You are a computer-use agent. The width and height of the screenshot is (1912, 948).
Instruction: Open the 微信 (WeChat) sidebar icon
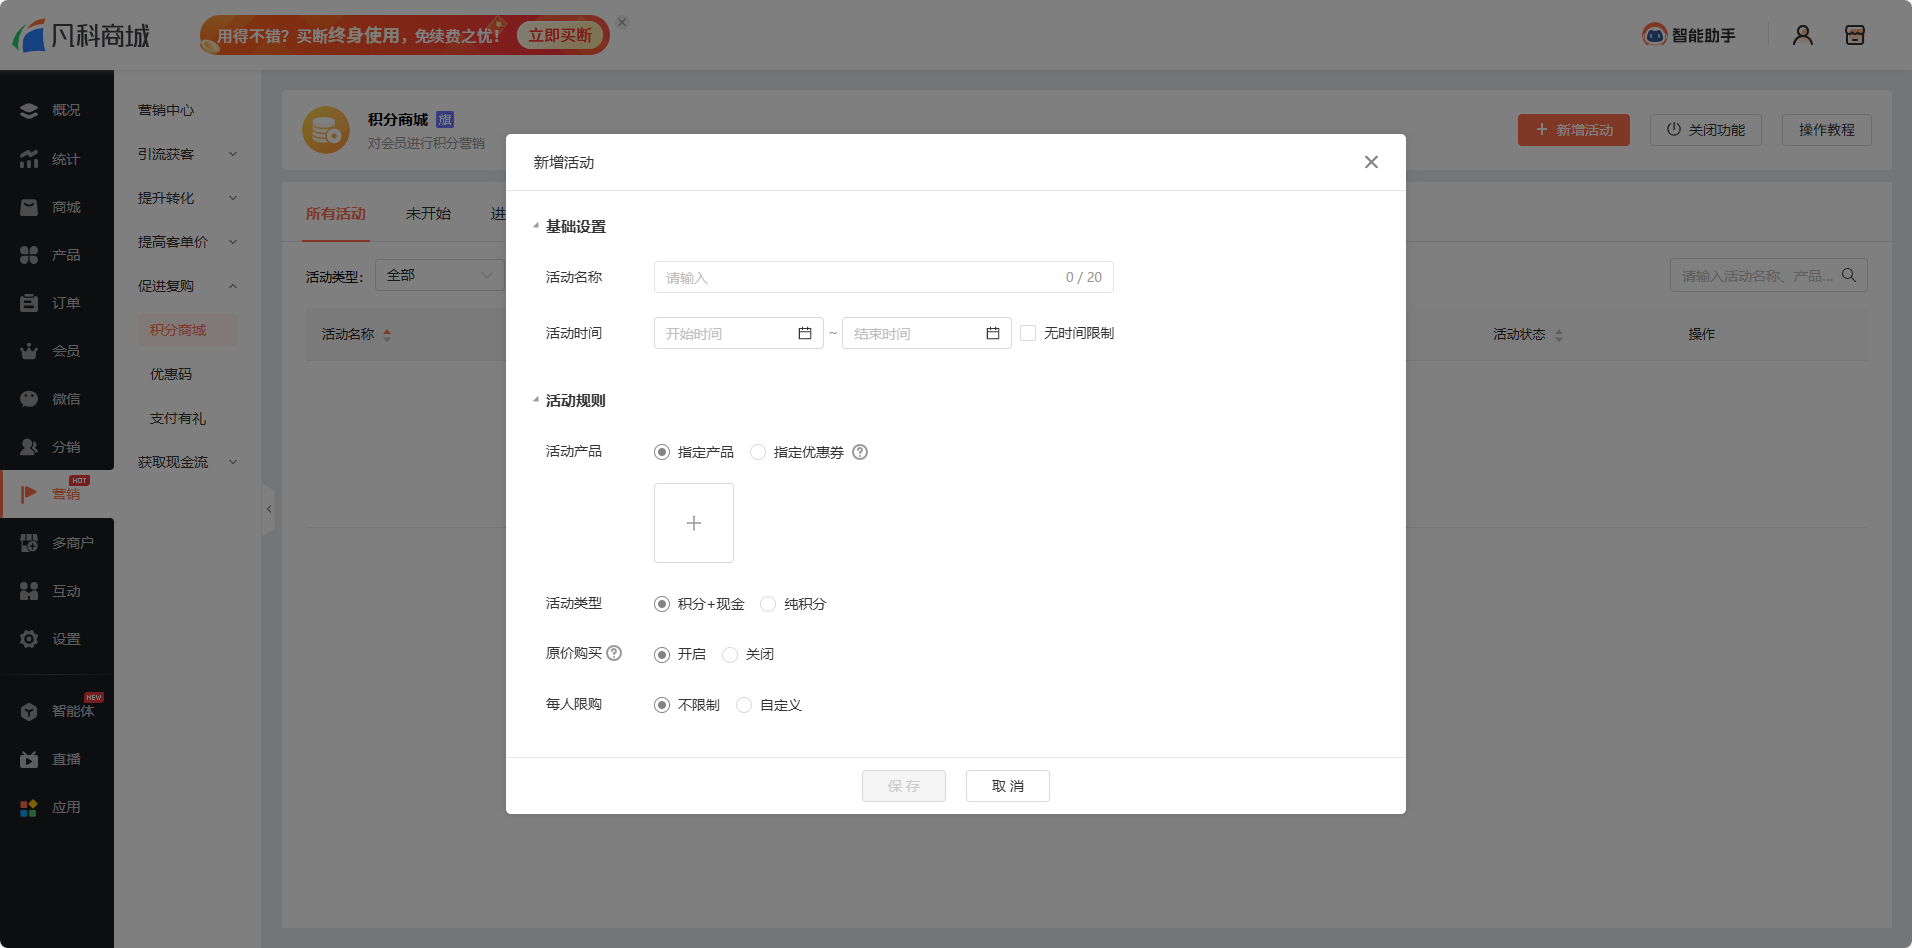tap(57, 398)
